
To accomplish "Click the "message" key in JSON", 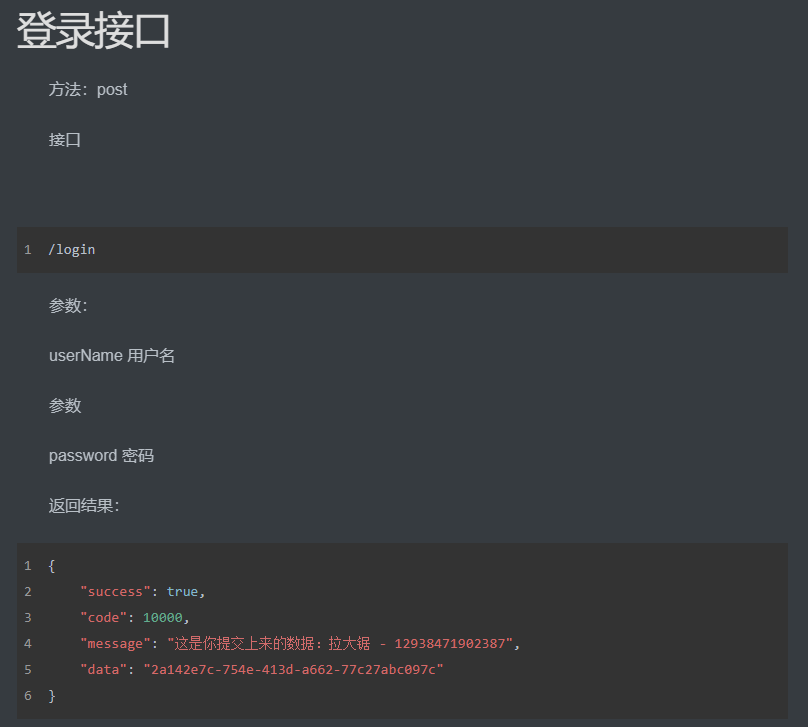I will [115, 644].
